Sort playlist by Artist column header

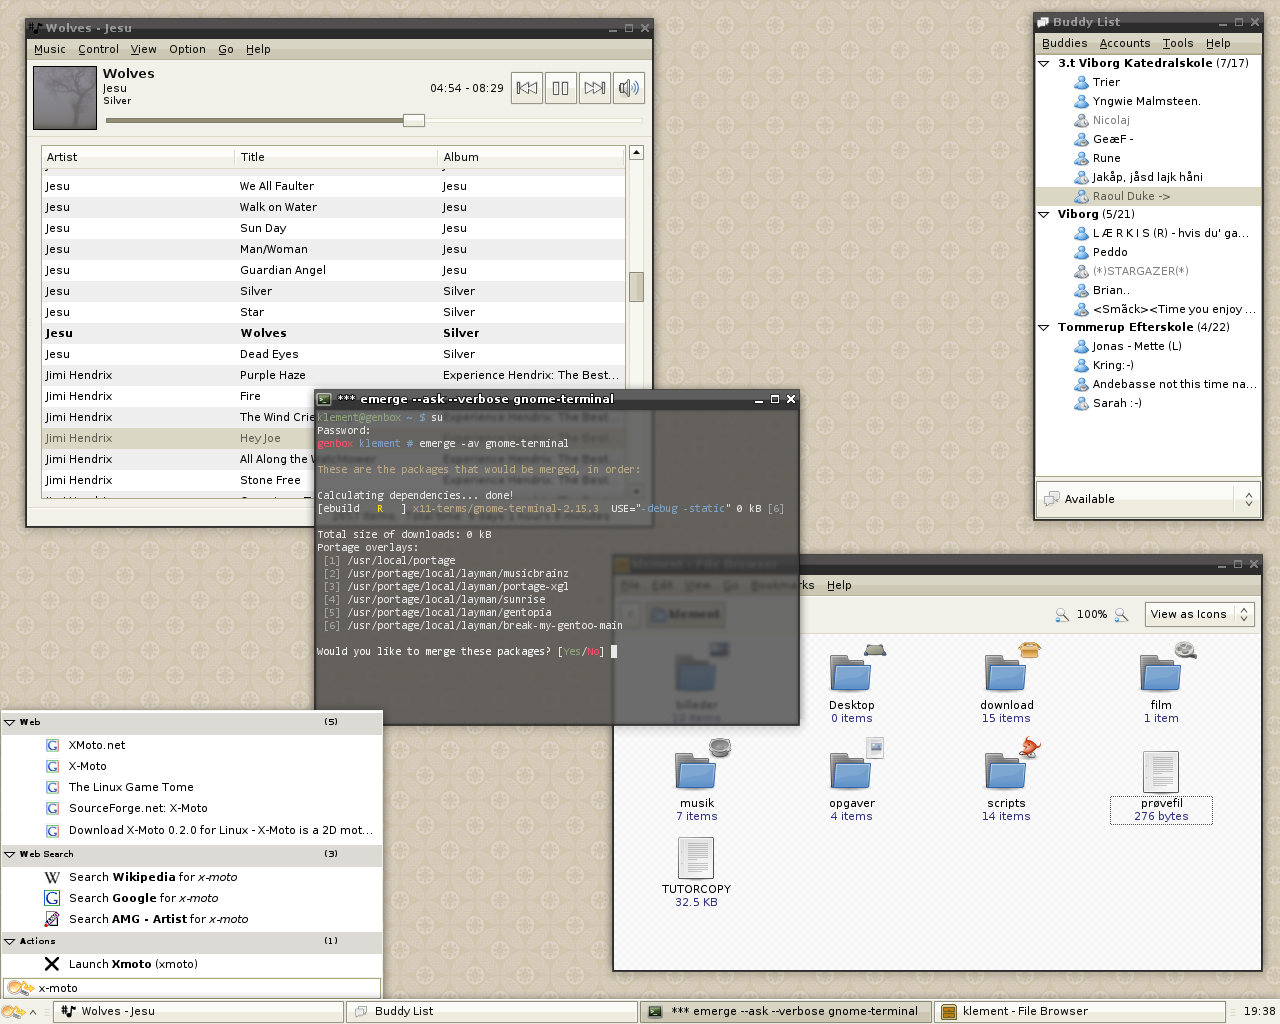tap(139, 157)
